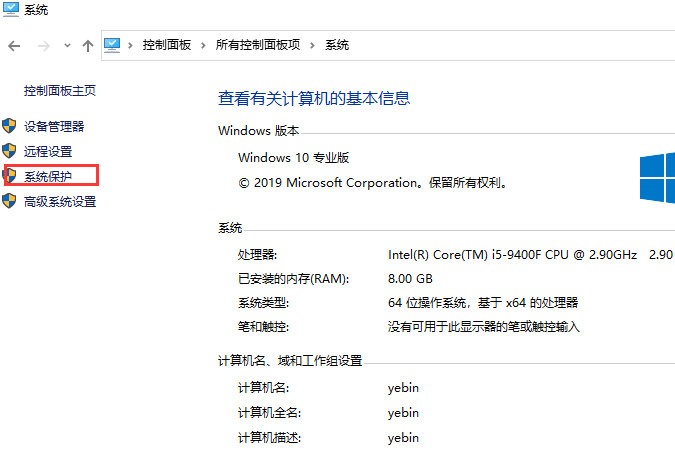
Task: Open the 控制面板主页 link
Action: point(60,91)
